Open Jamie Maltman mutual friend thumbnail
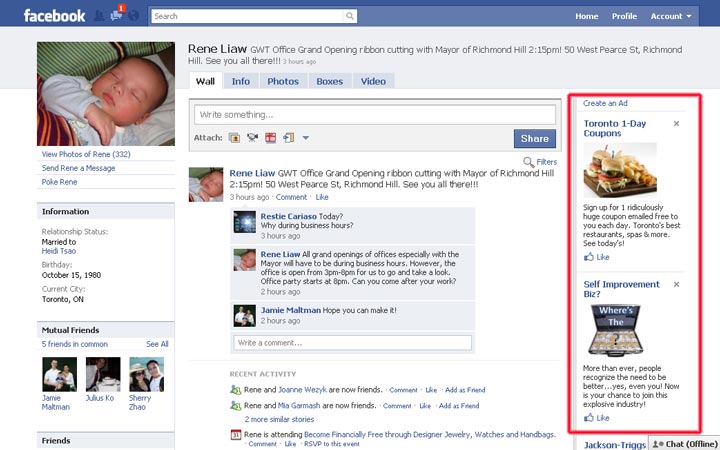This screenshot has height=450, width=720. (59, 374)
